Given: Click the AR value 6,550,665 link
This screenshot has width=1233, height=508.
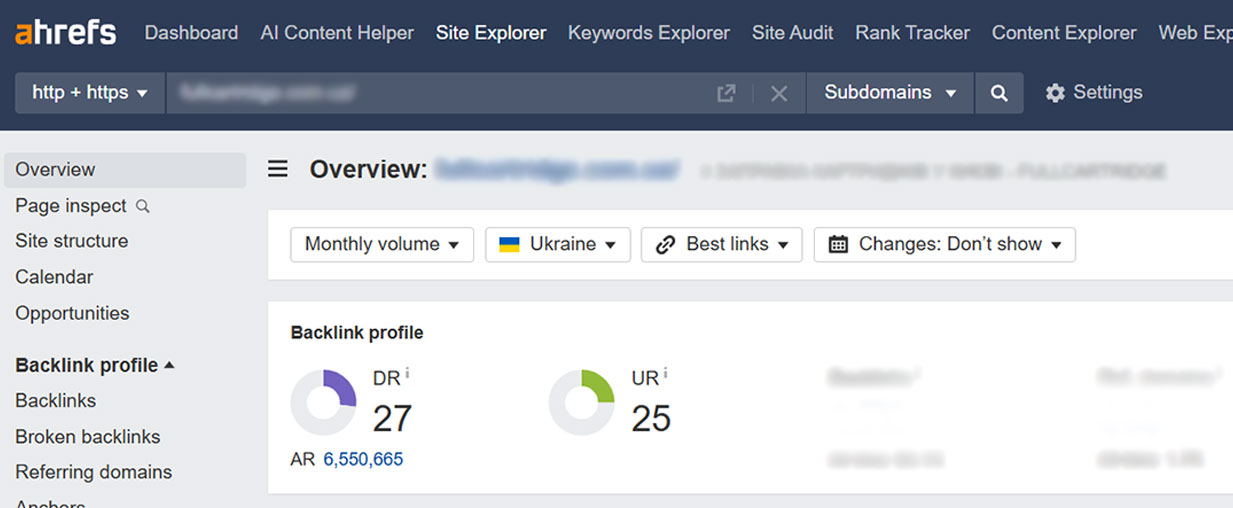Looking at the screenshot, I should tap(363, 459).
